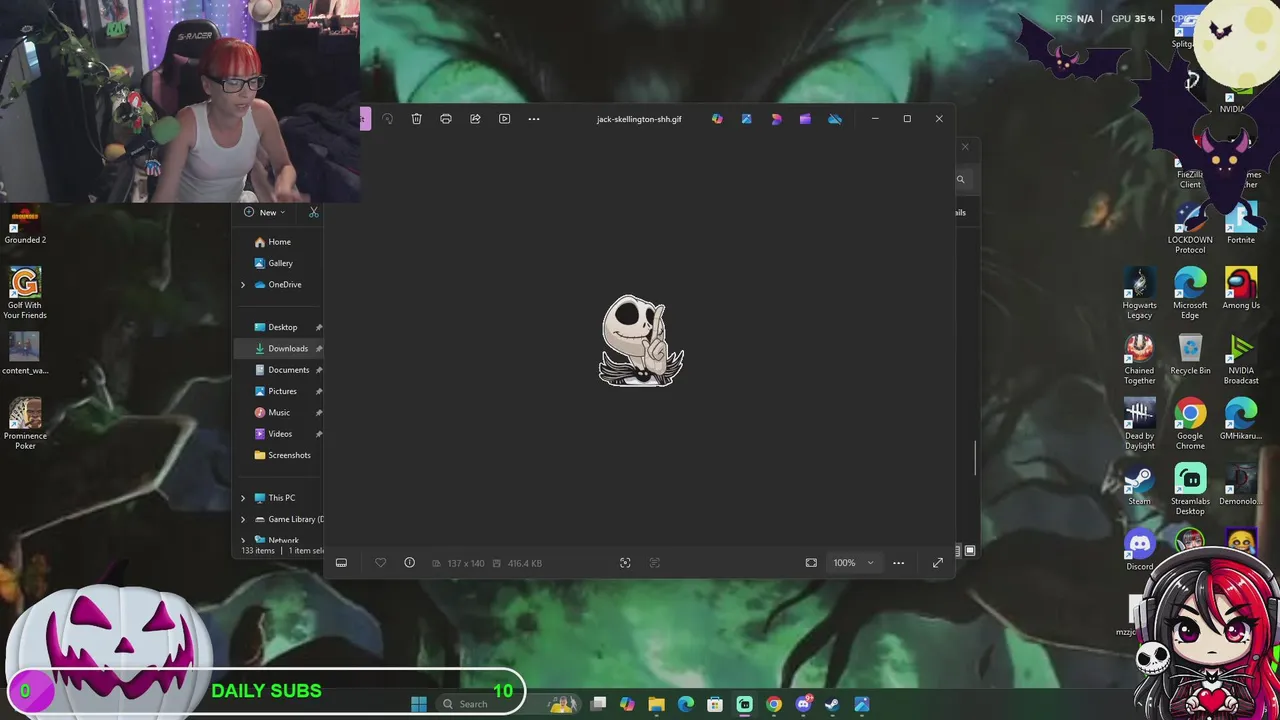Click the zoom to fit icon
The height and width of the screenshot is (720, 1280).
811,563
